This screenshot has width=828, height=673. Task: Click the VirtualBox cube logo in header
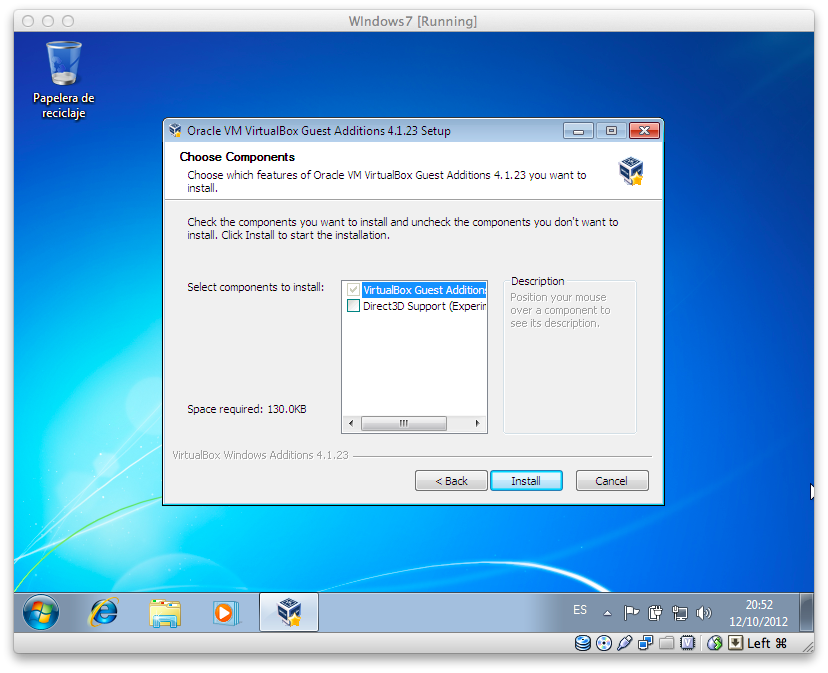[631, 171]
